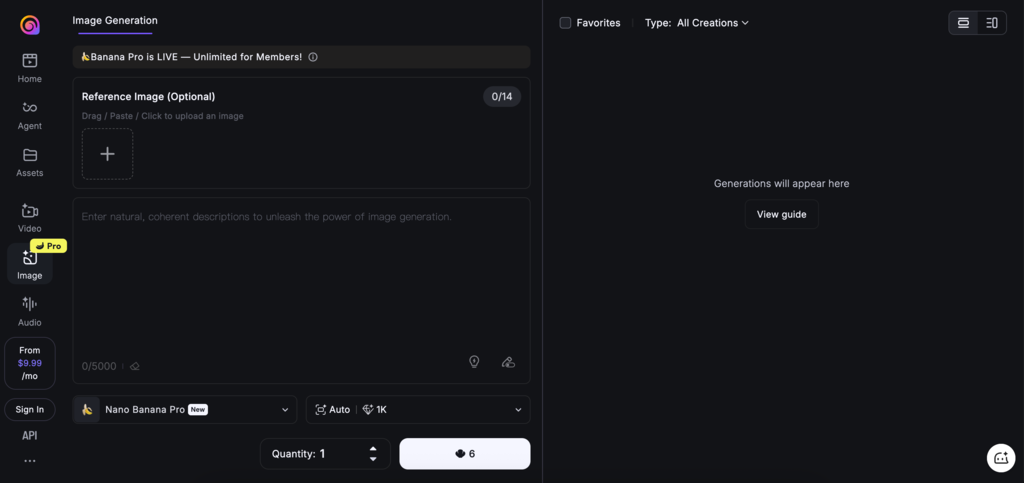Click the plus box to upload reference image
This screenshot has height=483, width=1024.
pyautogui.click(x=107, y=154)
